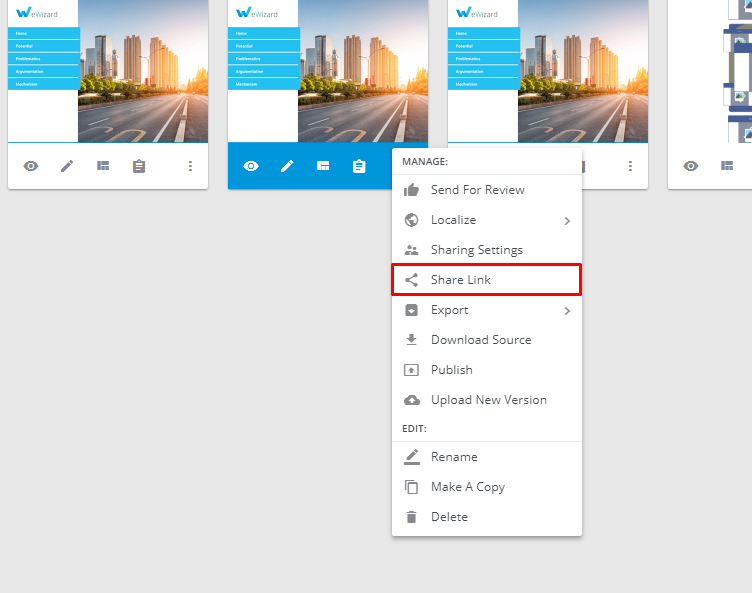The height and width of the screenshot is (593, 752).
Task: Click the clipboard icon on the blue highlighted card
Action: coord(359,166)
